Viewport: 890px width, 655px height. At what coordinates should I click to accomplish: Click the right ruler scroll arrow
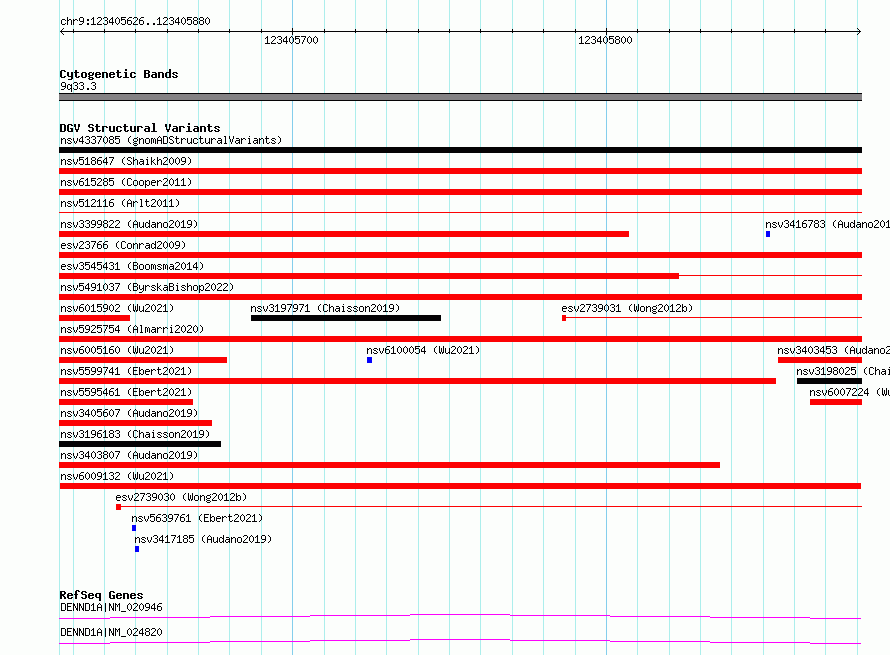(858, 32)
